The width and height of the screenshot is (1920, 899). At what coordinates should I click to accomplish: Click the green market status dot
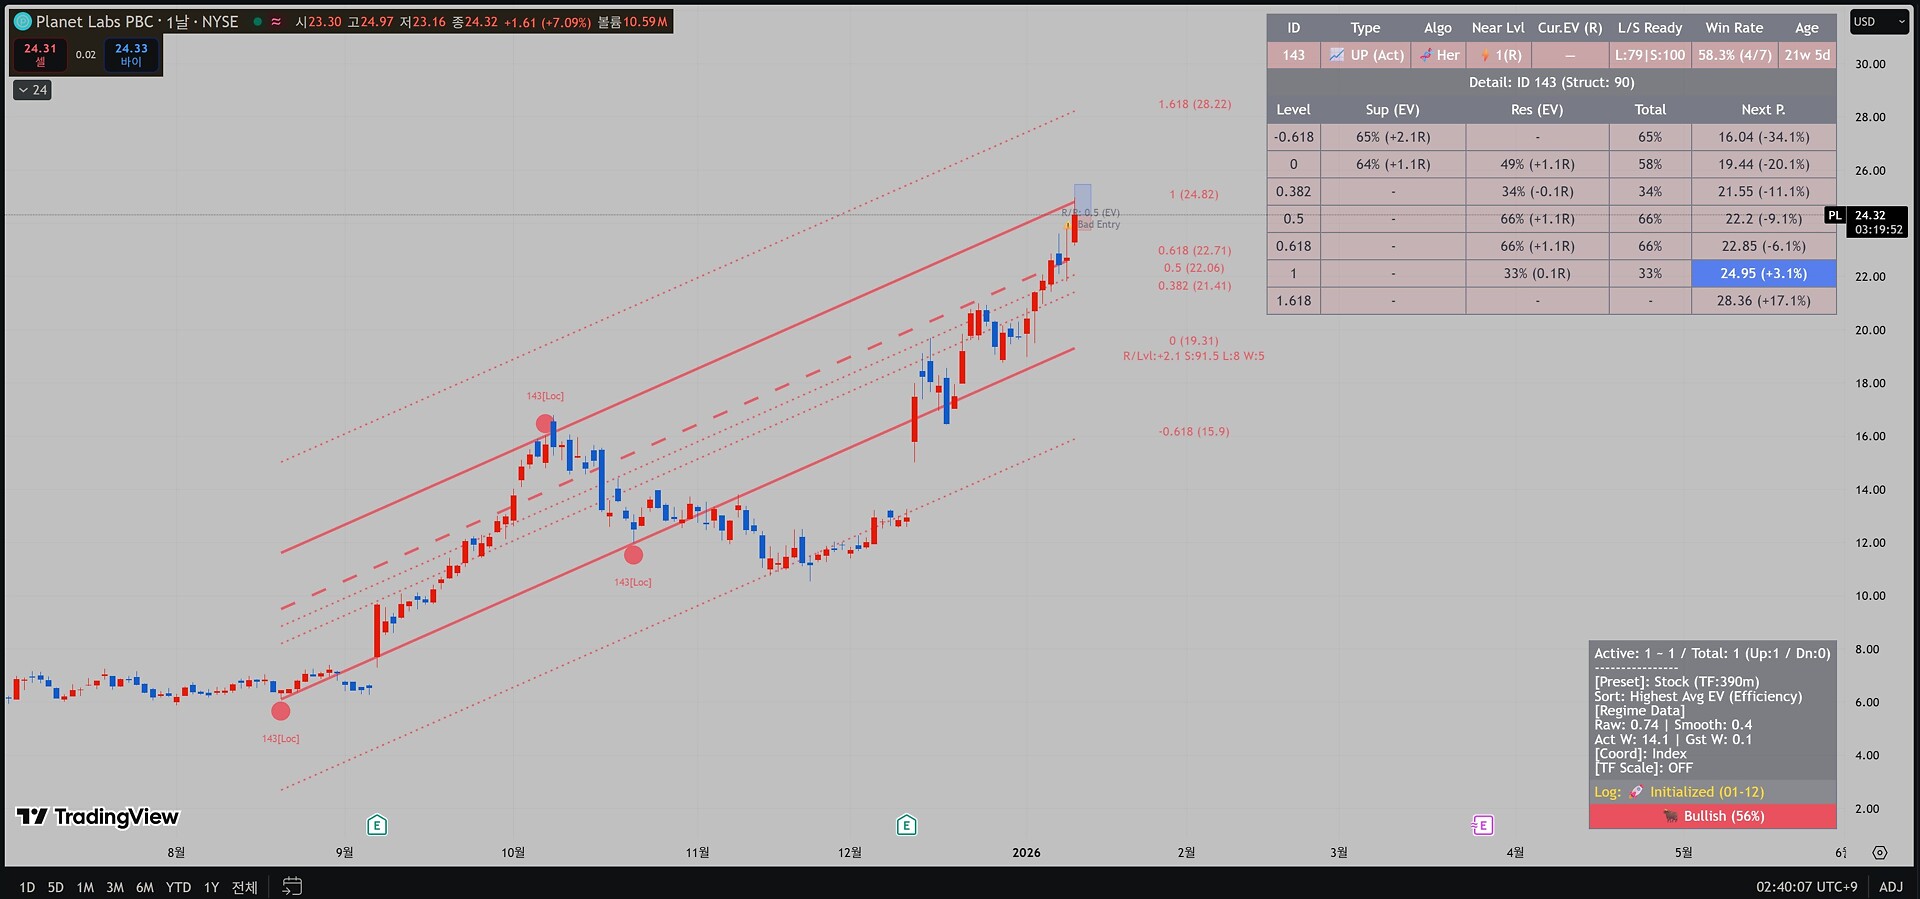tap(258, 21)
